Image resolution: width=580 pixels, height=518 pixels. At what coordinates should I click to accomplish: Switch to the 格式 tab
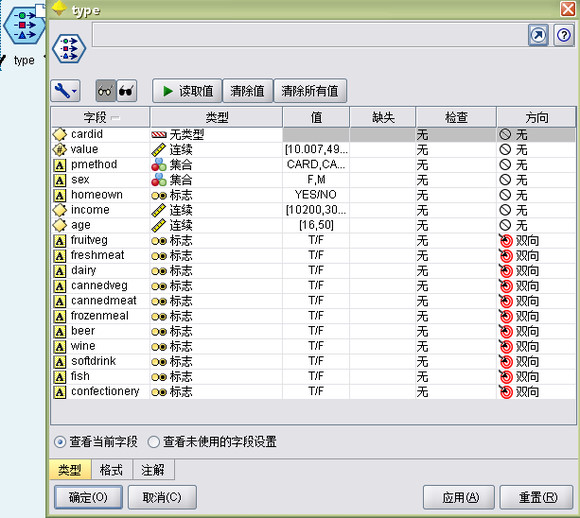coord(111,470)
